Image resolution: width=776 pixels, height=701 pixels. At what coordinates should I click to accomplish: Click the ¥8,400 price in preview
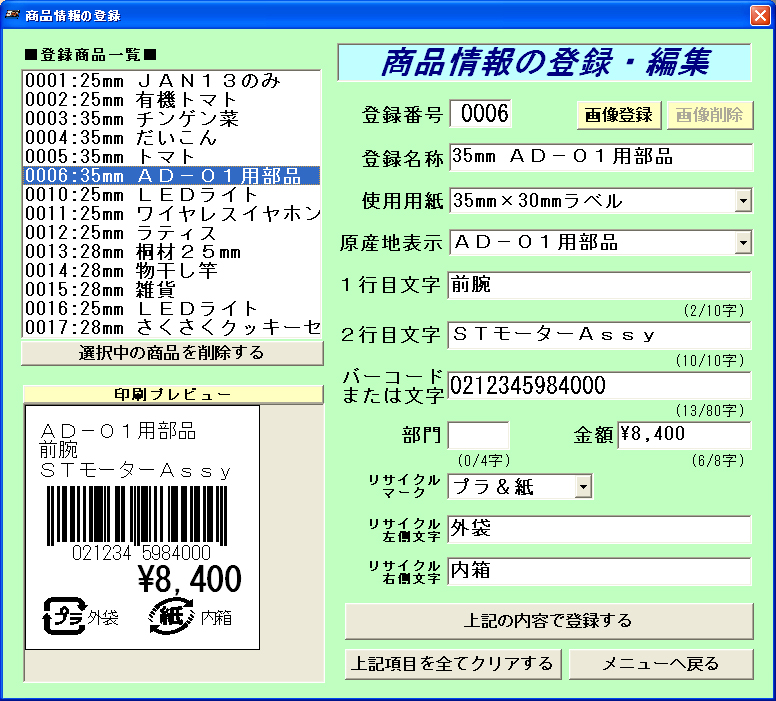tap(190, 579)
